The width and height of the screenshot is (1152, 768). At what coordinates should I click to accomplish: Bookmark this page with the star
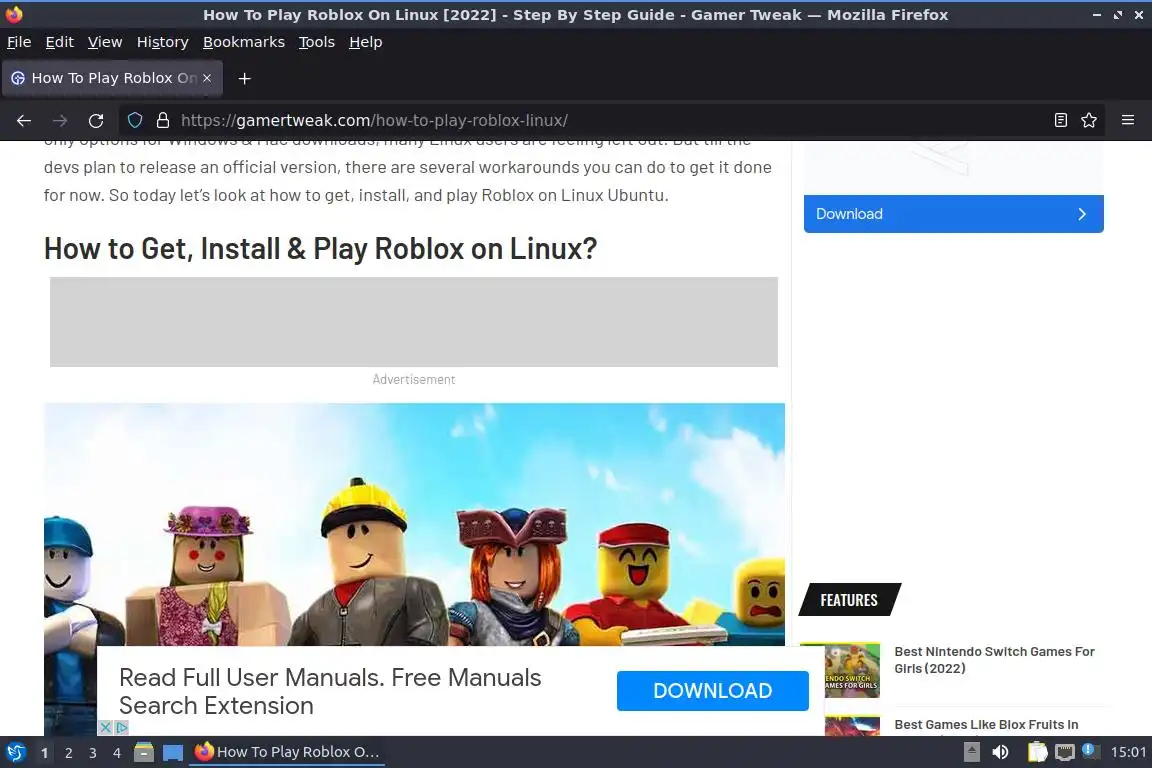tap(1089, 121)
